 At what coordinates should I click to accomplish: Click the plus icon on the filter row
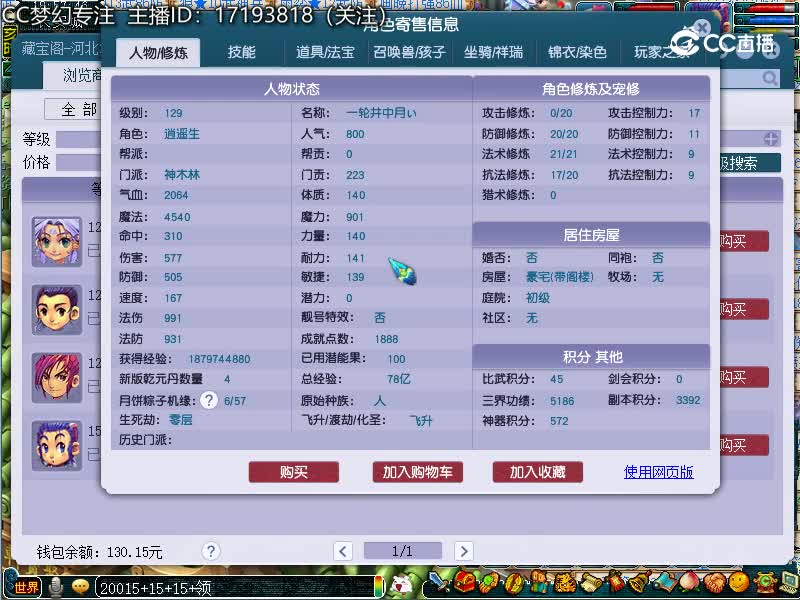click(771, 138)
